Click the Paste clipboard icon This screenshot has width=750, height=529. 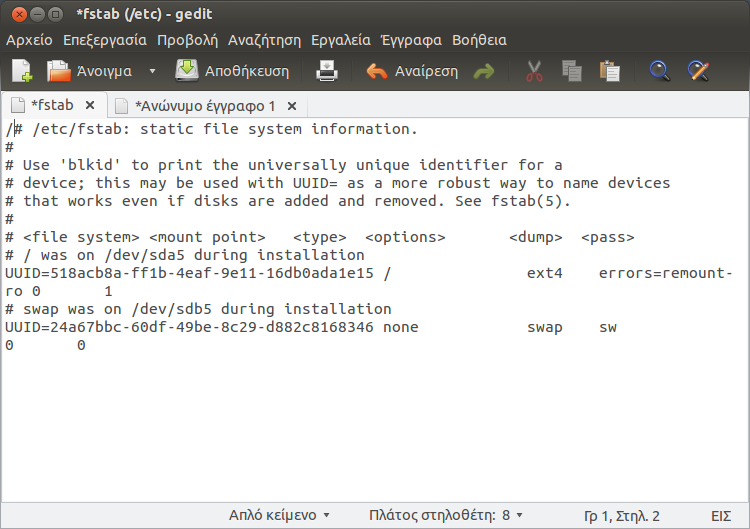tap(609, 71)
